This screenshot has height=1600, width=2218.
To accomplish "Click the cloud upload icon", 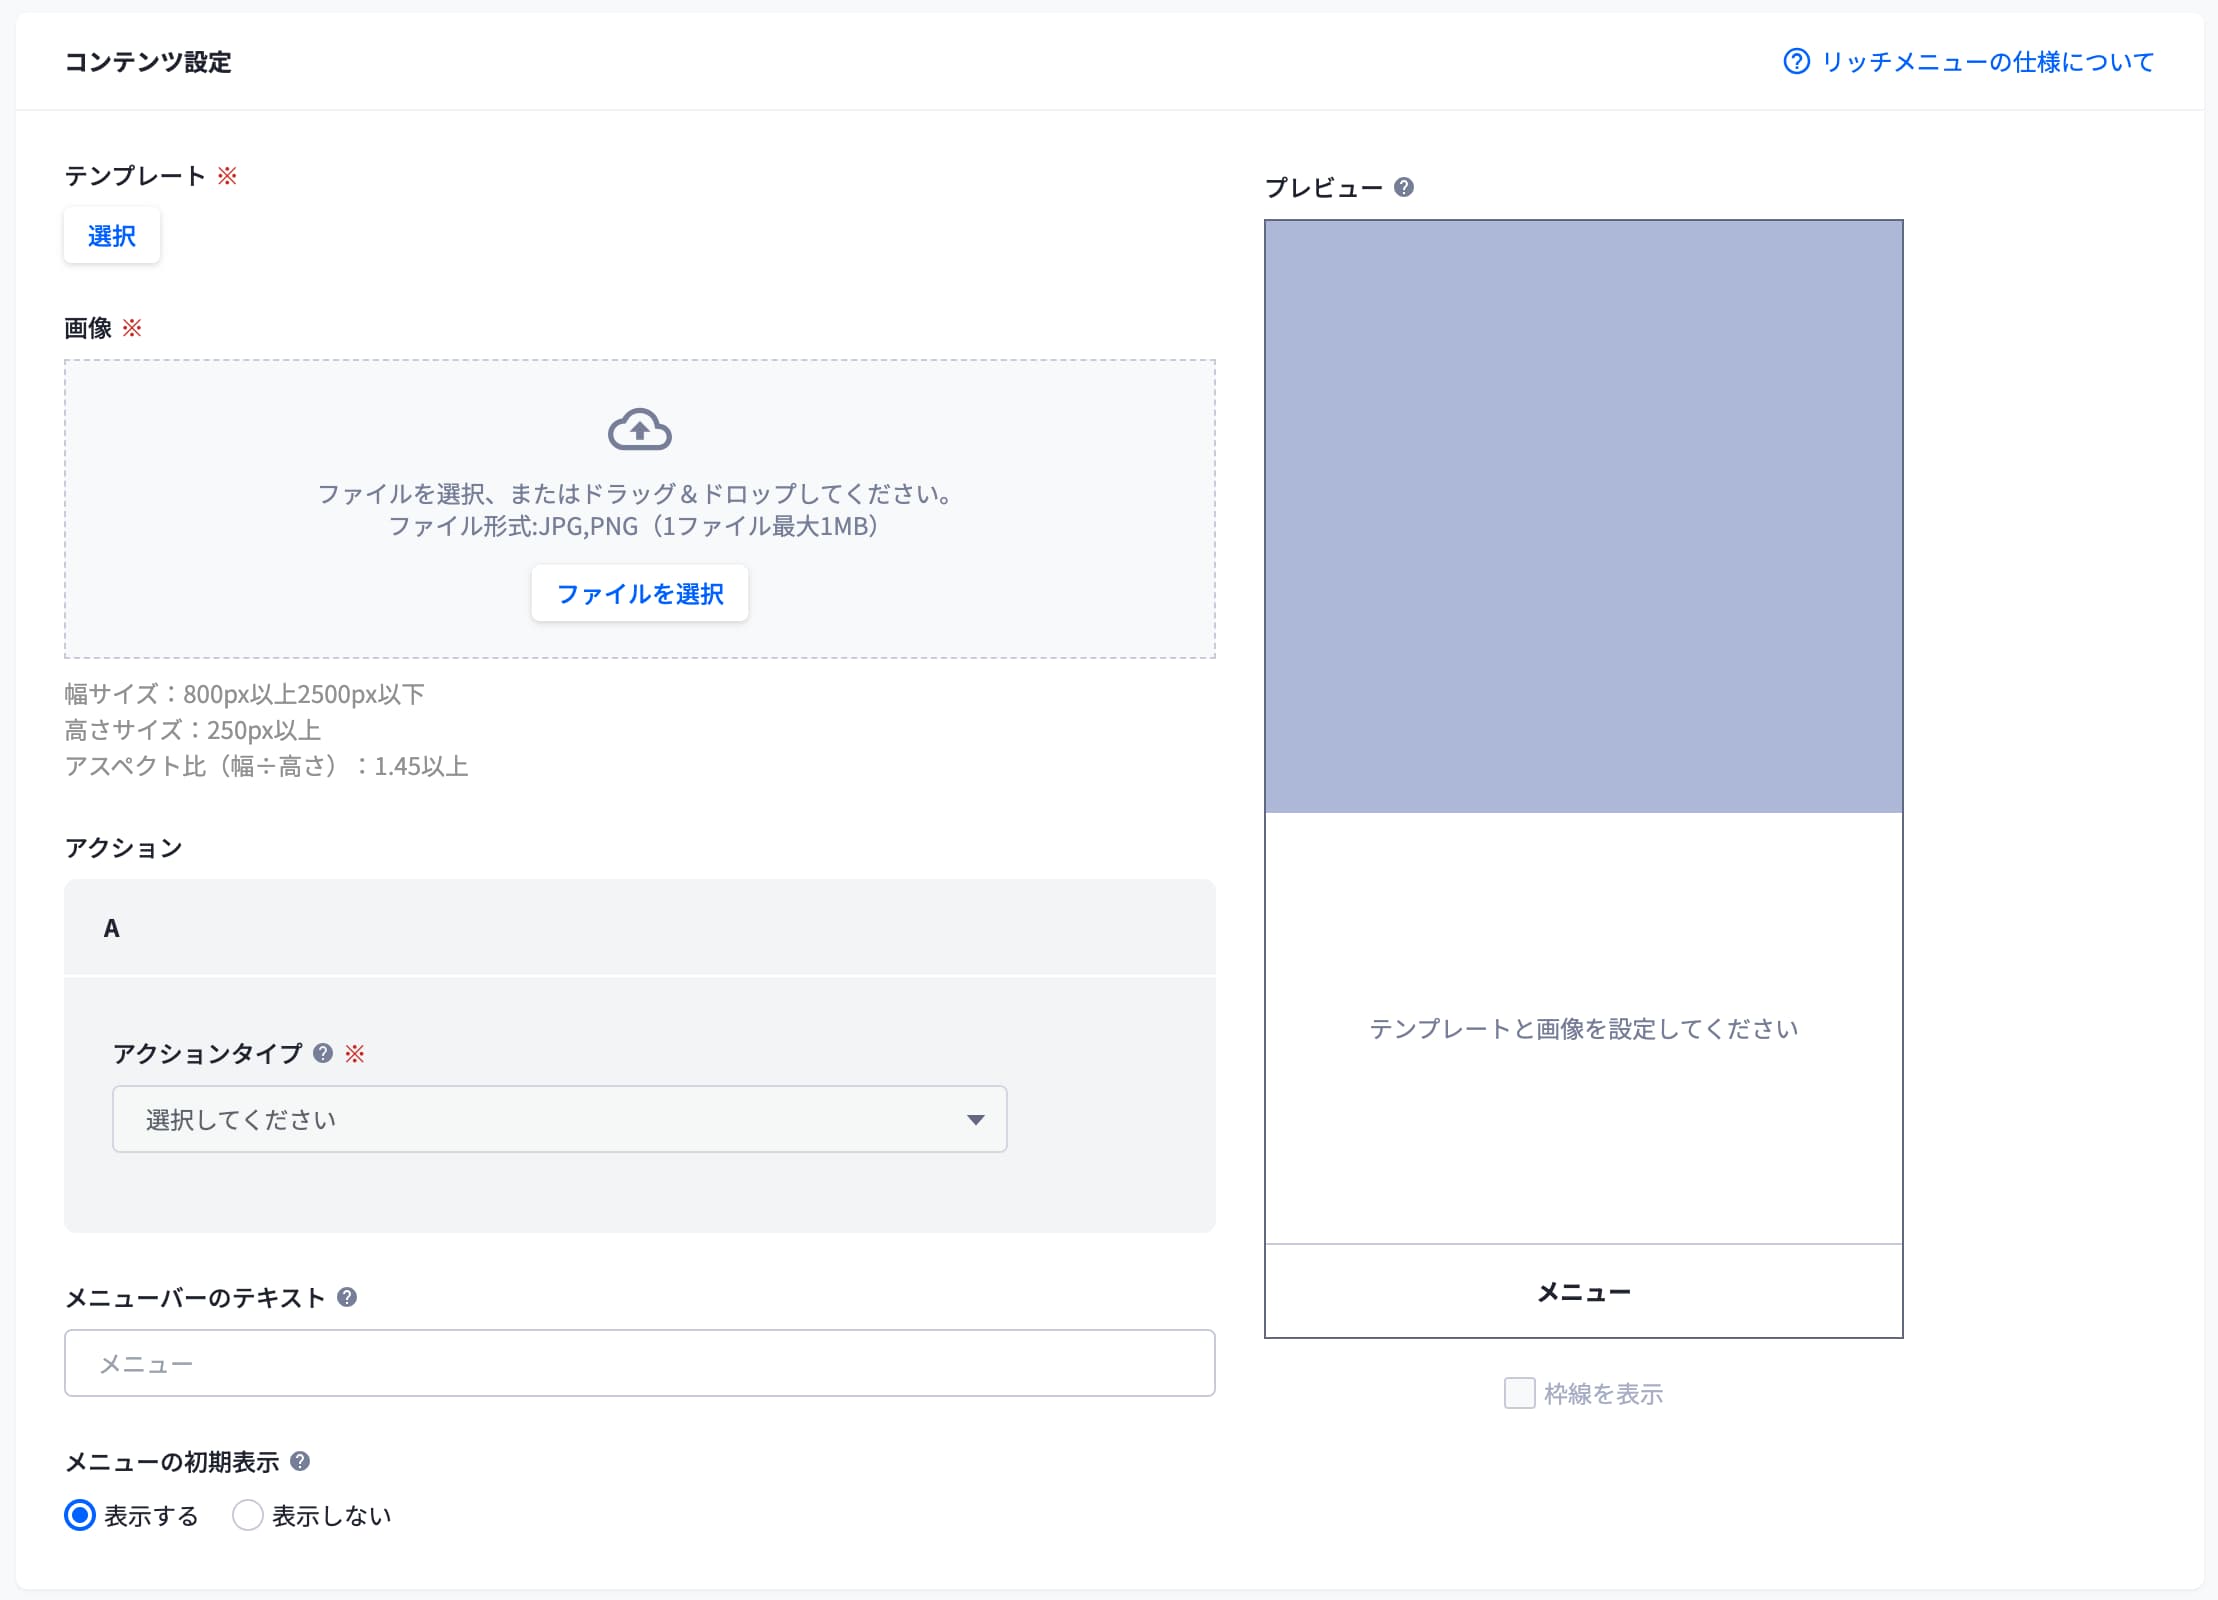I will tap(639, 430).
